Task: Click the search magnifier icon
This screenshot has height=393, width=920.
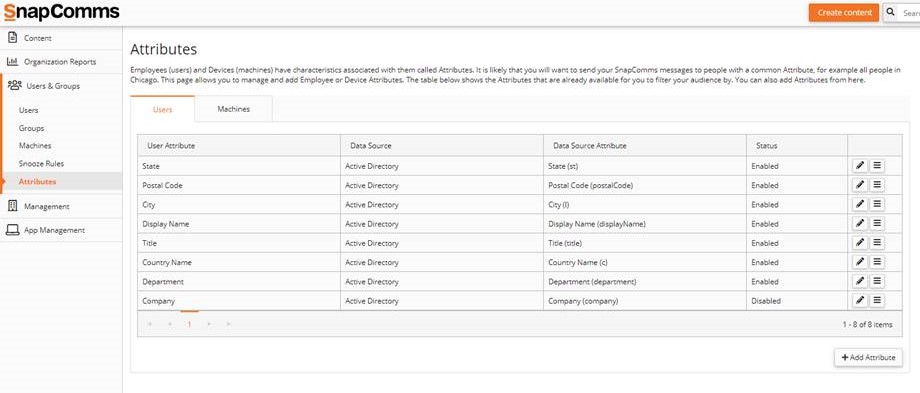Action: click(x=891, y=12)
